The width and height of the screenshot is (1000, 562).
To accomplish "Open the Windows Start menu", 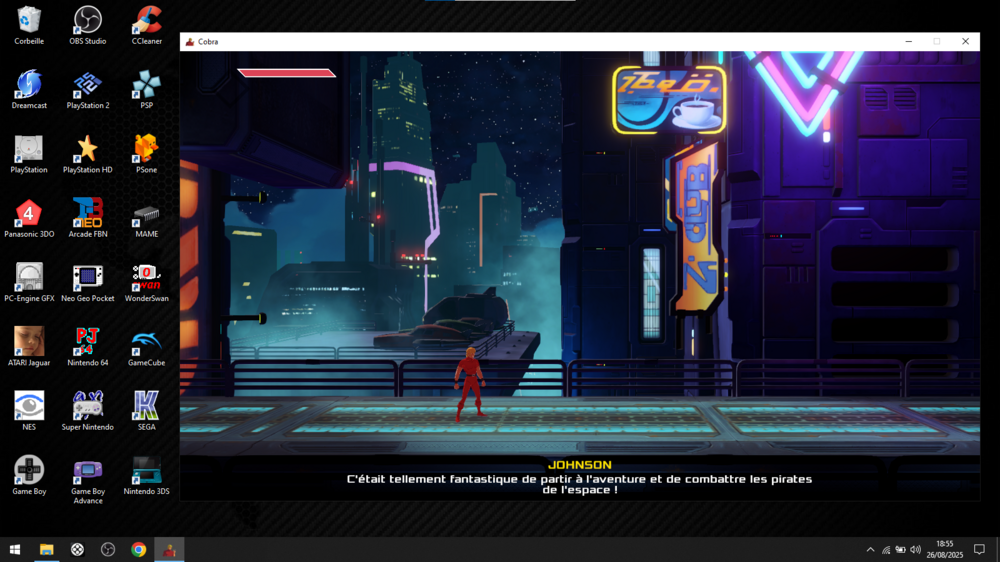I will (15, 550).
